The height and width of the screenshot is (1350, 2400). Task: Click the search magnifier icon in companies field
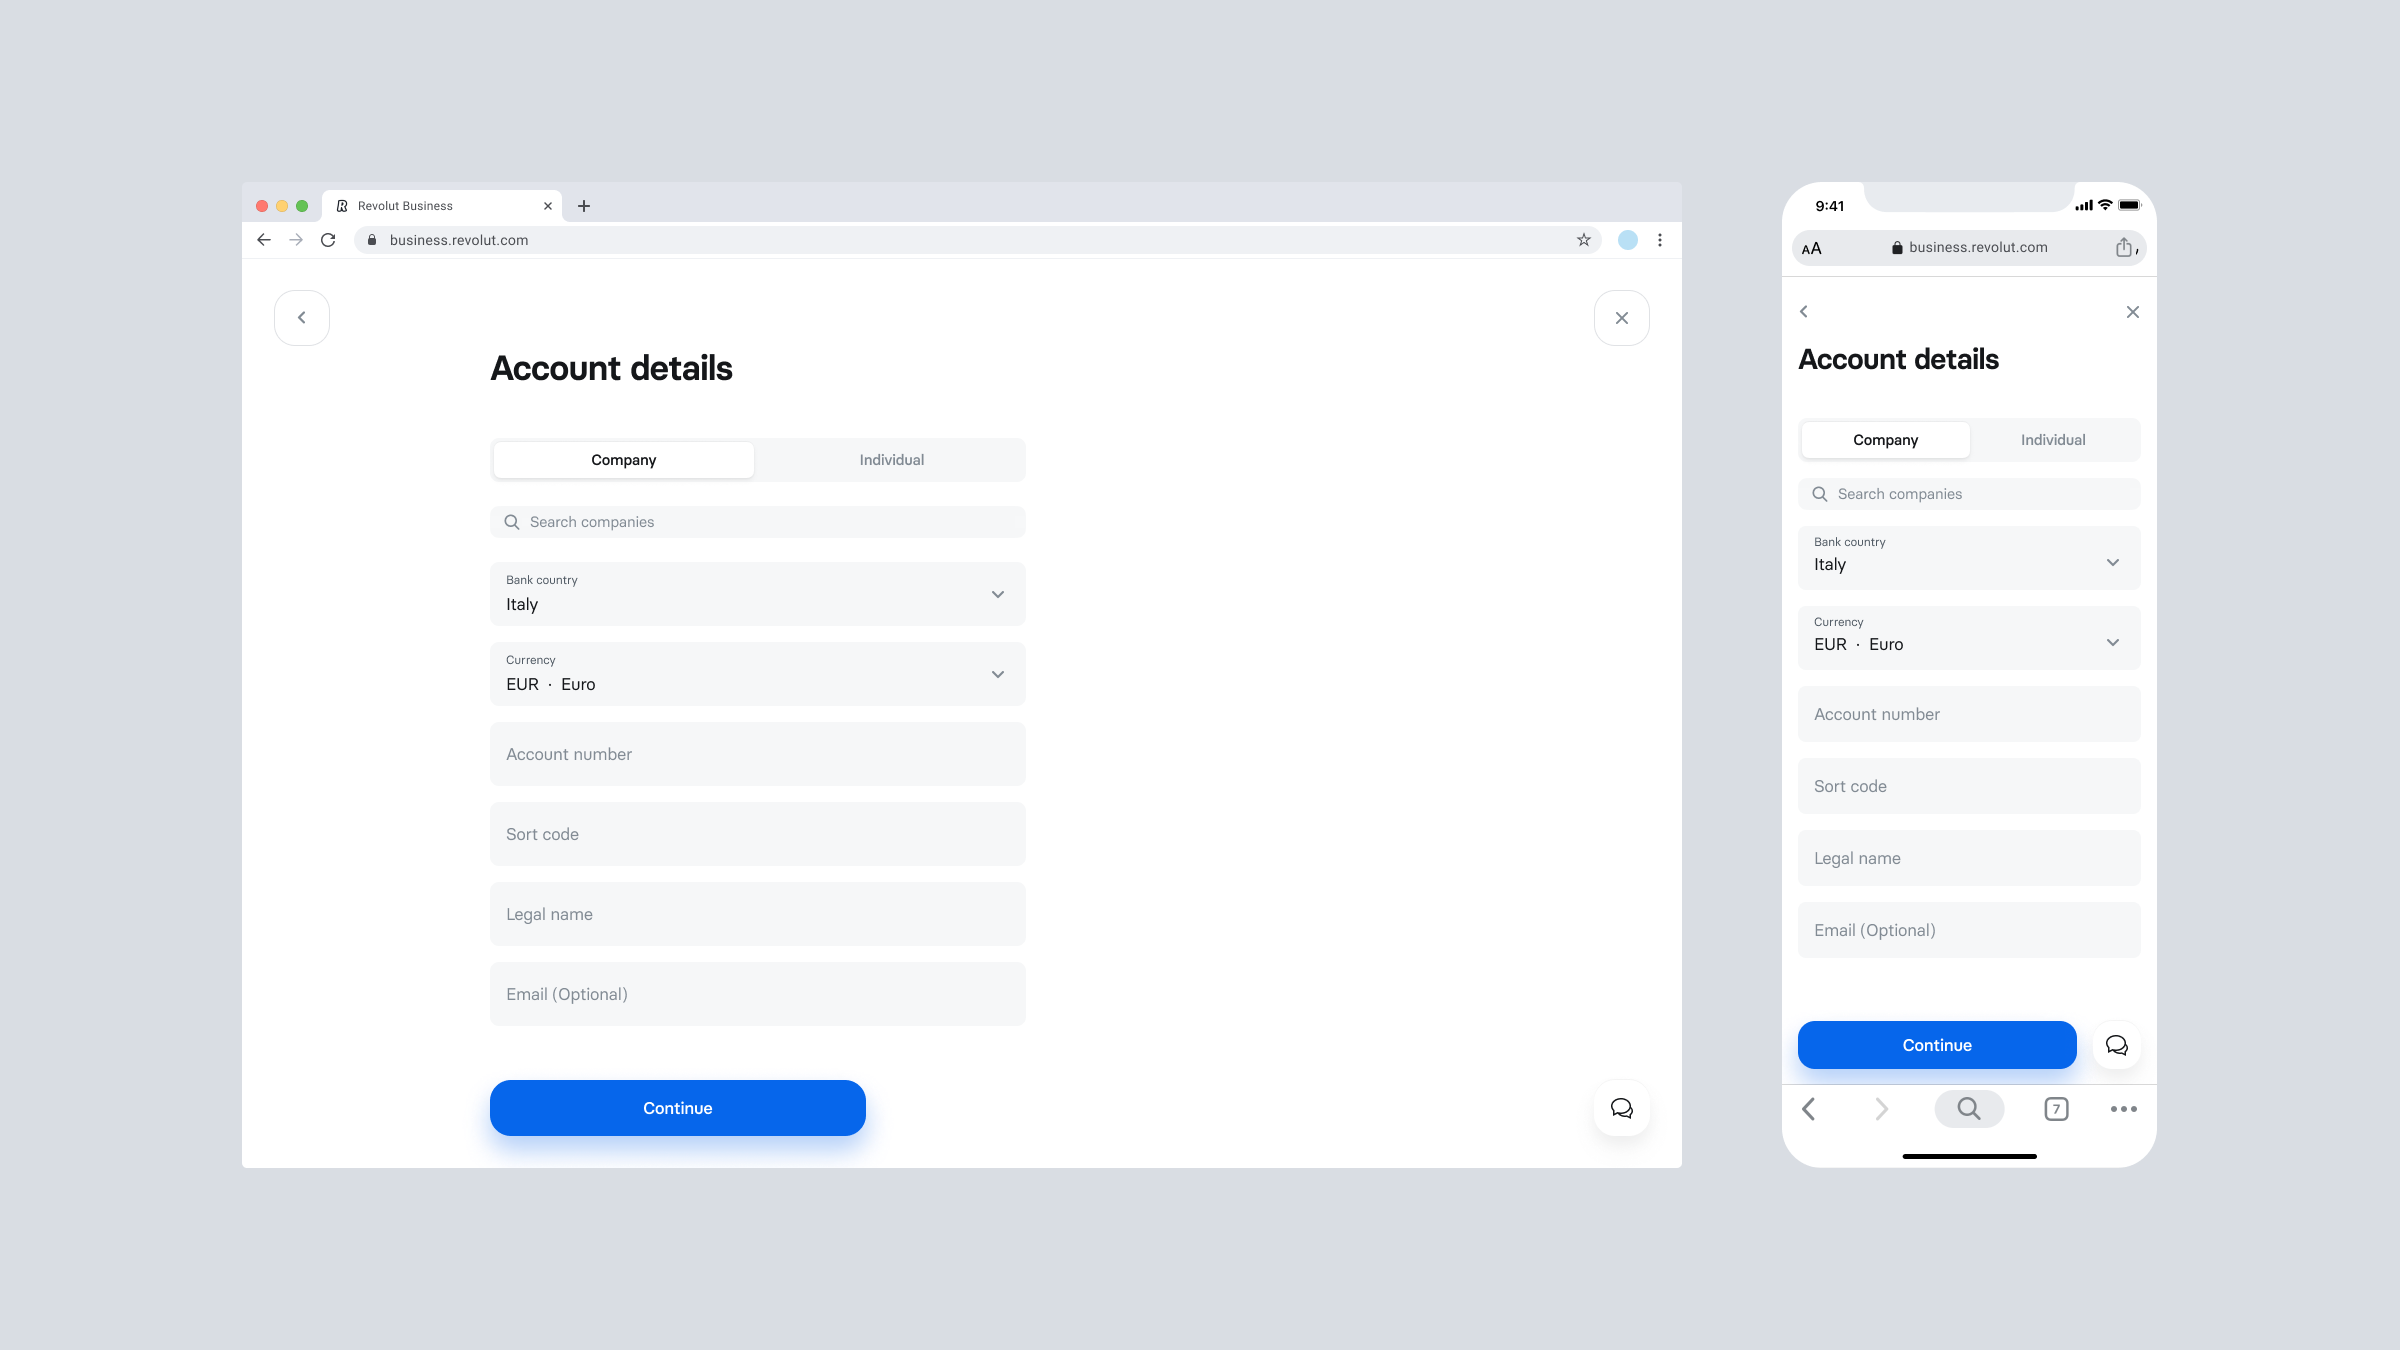pyautogui.click(x=513, y=521)
